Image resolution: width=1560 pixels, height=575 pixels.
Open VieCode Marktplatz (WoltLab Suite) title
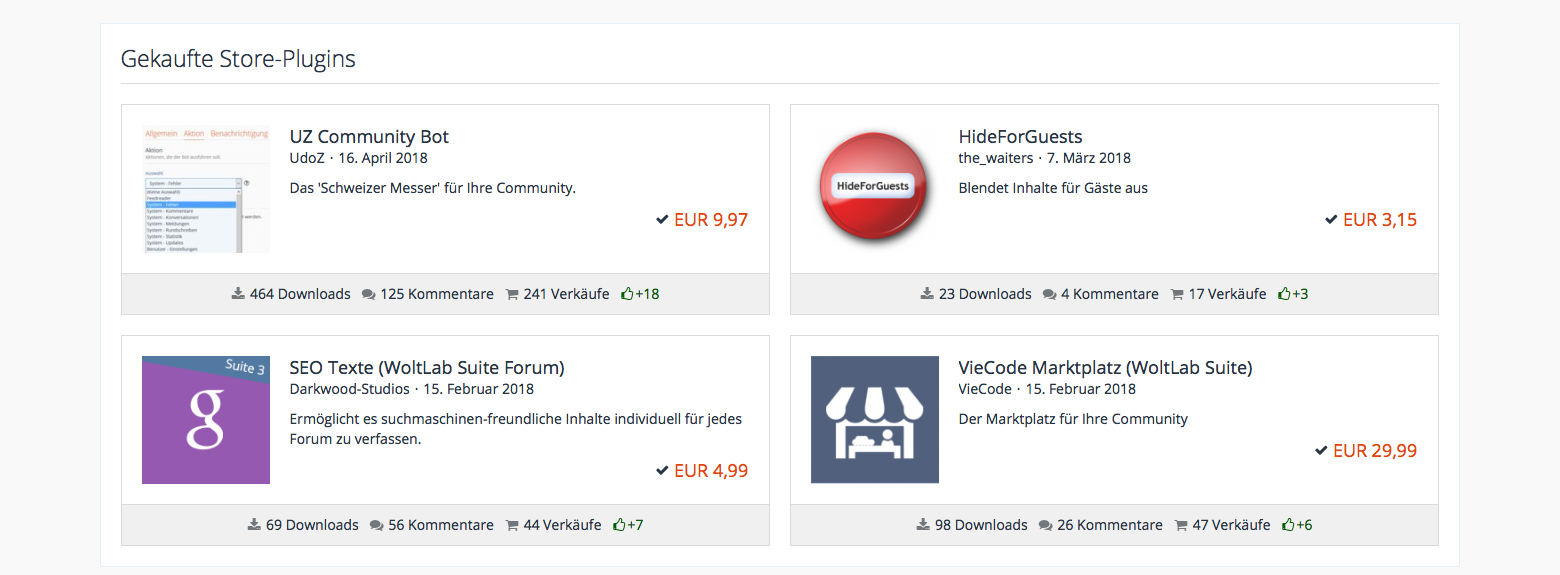[1105, 367]
